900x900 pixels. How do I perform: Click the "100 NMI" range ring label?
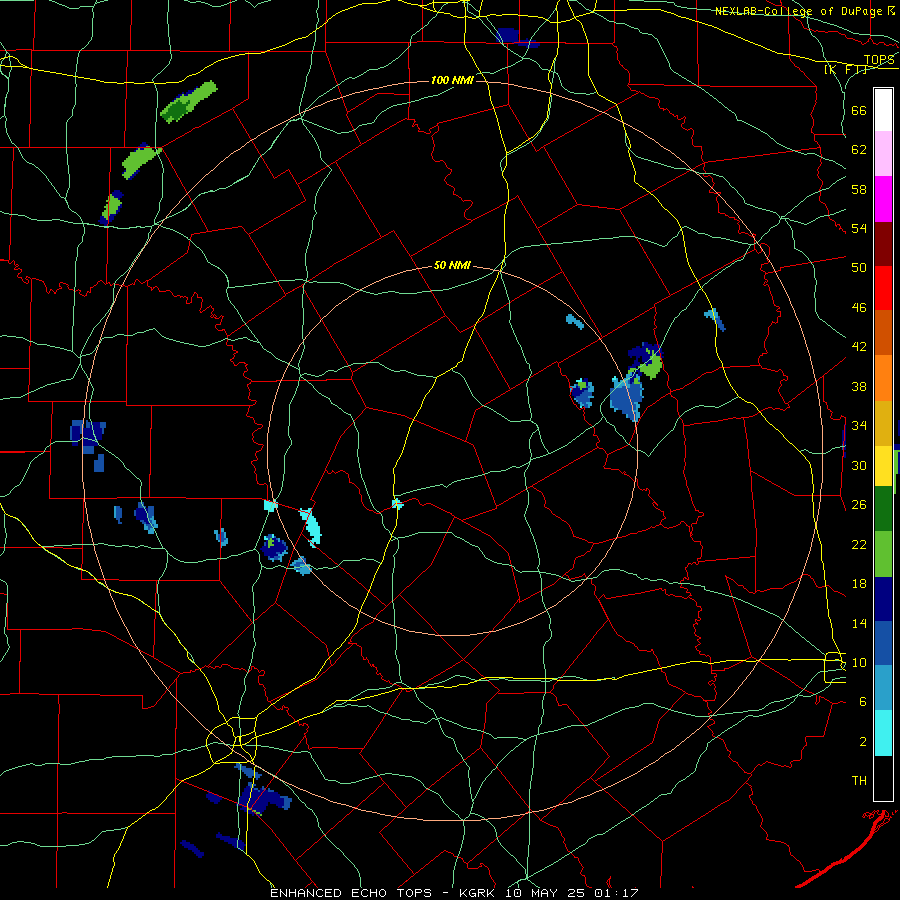tap(452, 80)
